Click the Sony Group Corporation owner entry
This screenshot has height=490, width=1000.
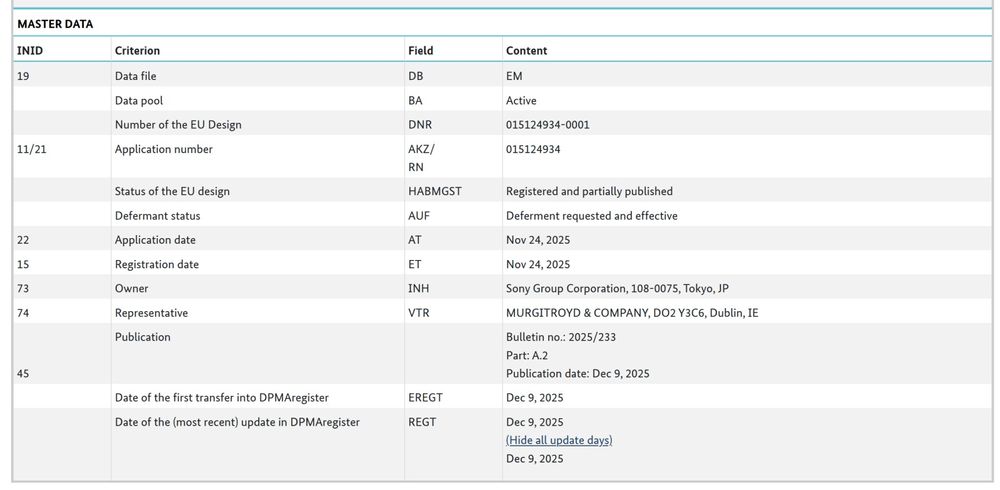coord(617,288)
